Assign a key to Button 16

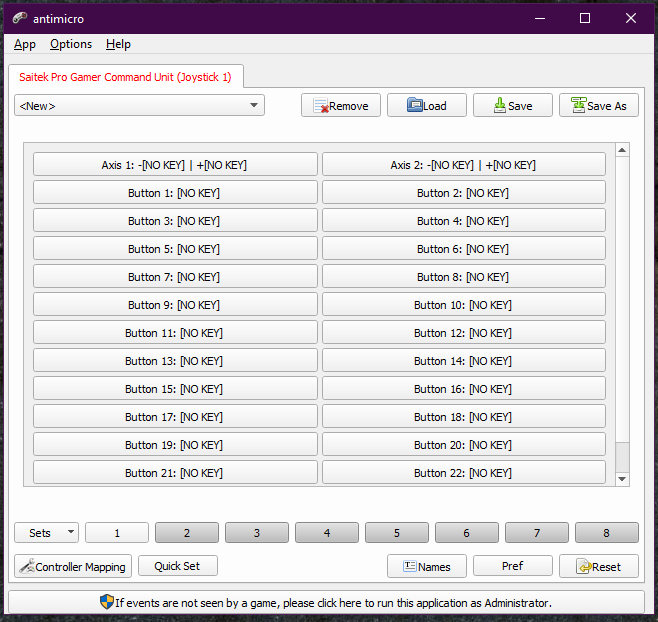click(x=464, y=389)
